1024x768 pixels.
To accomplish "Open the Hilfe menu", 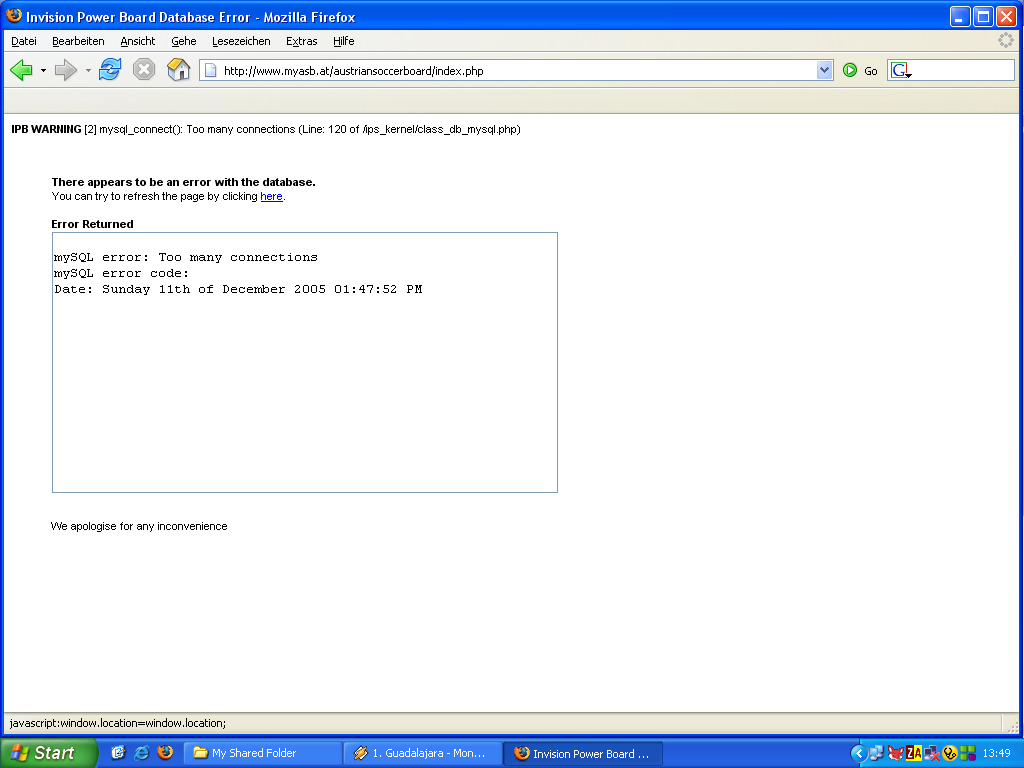I will (x=344, y=41).
